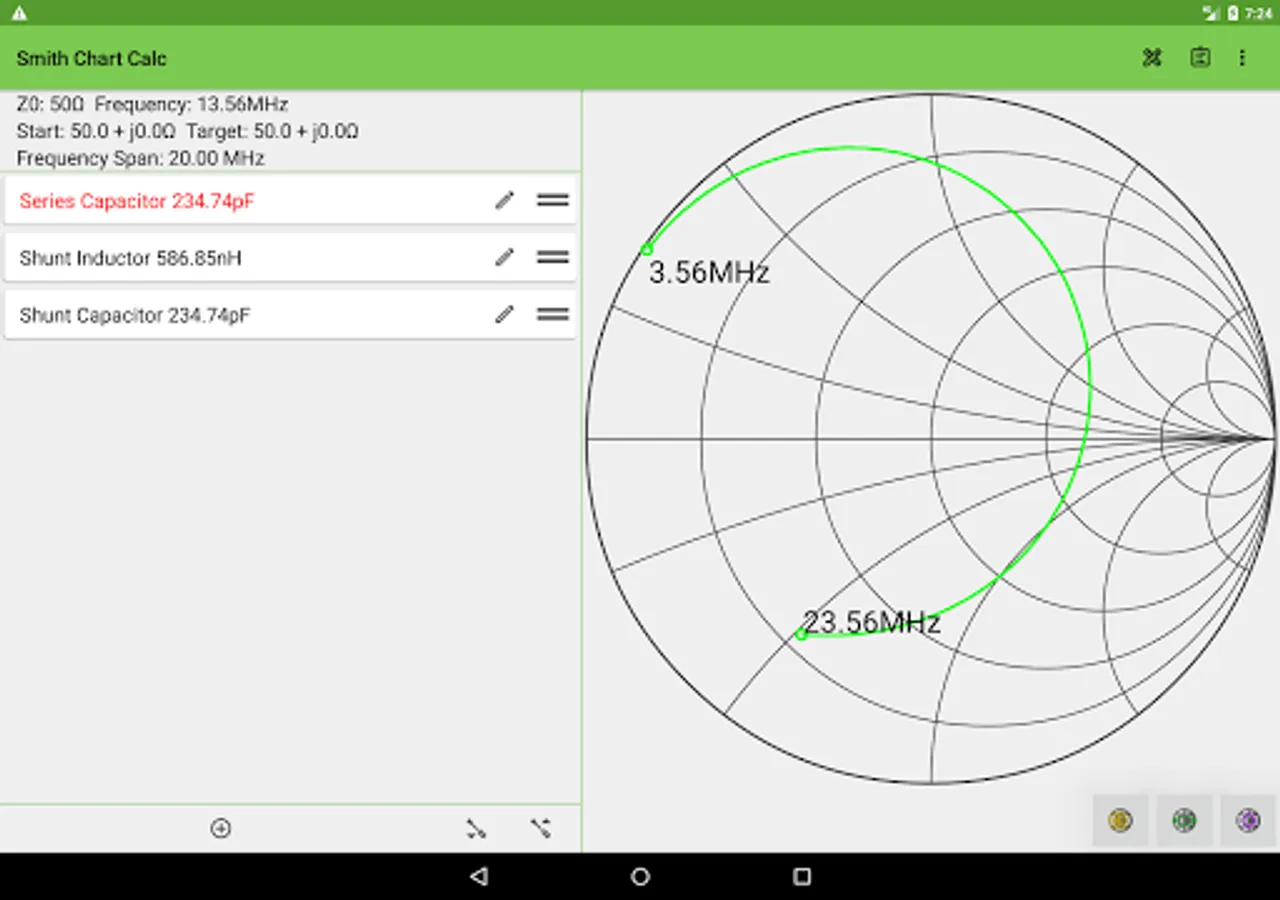The image size is (1280, 900).
Task: Click the reorder handle for Shunt Capacitor
Action: coord(553,314)
